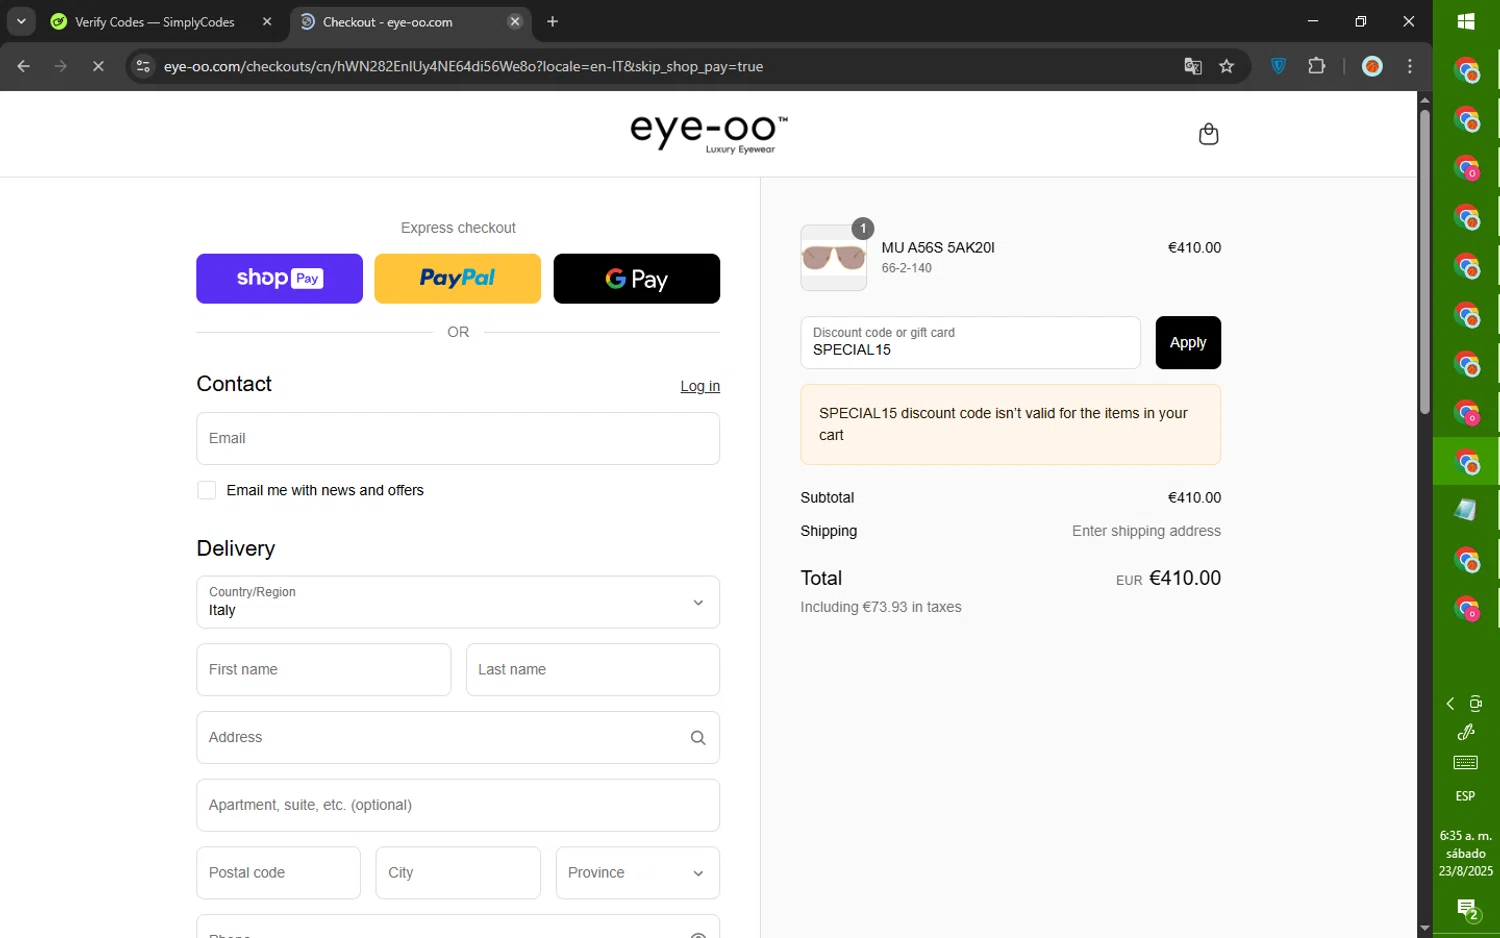Open the tab search dropdown arrow
The height and width of the screenshot is (938, 1500).
tap(20, 21)
